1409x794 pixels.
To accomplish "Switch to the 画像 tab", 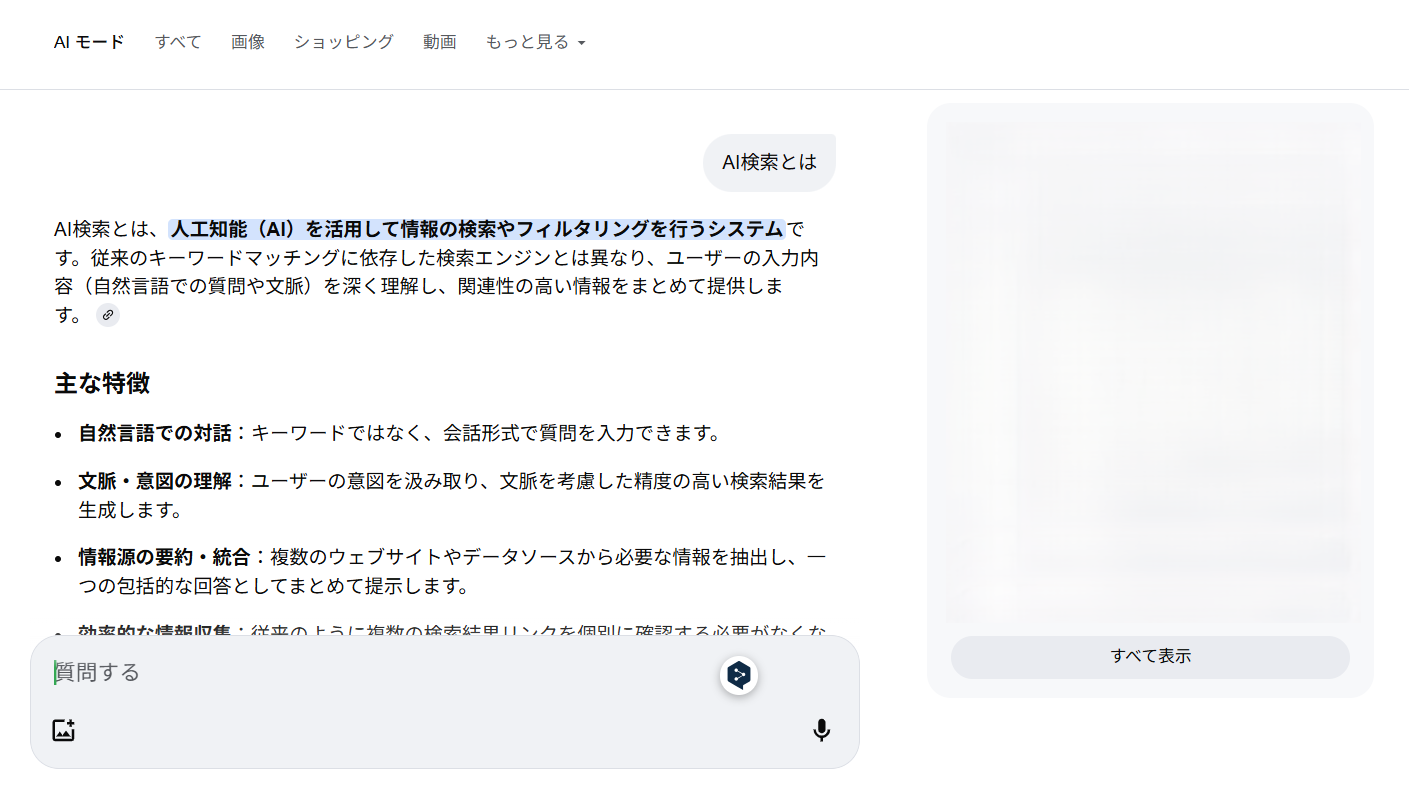I will point(248,42).
